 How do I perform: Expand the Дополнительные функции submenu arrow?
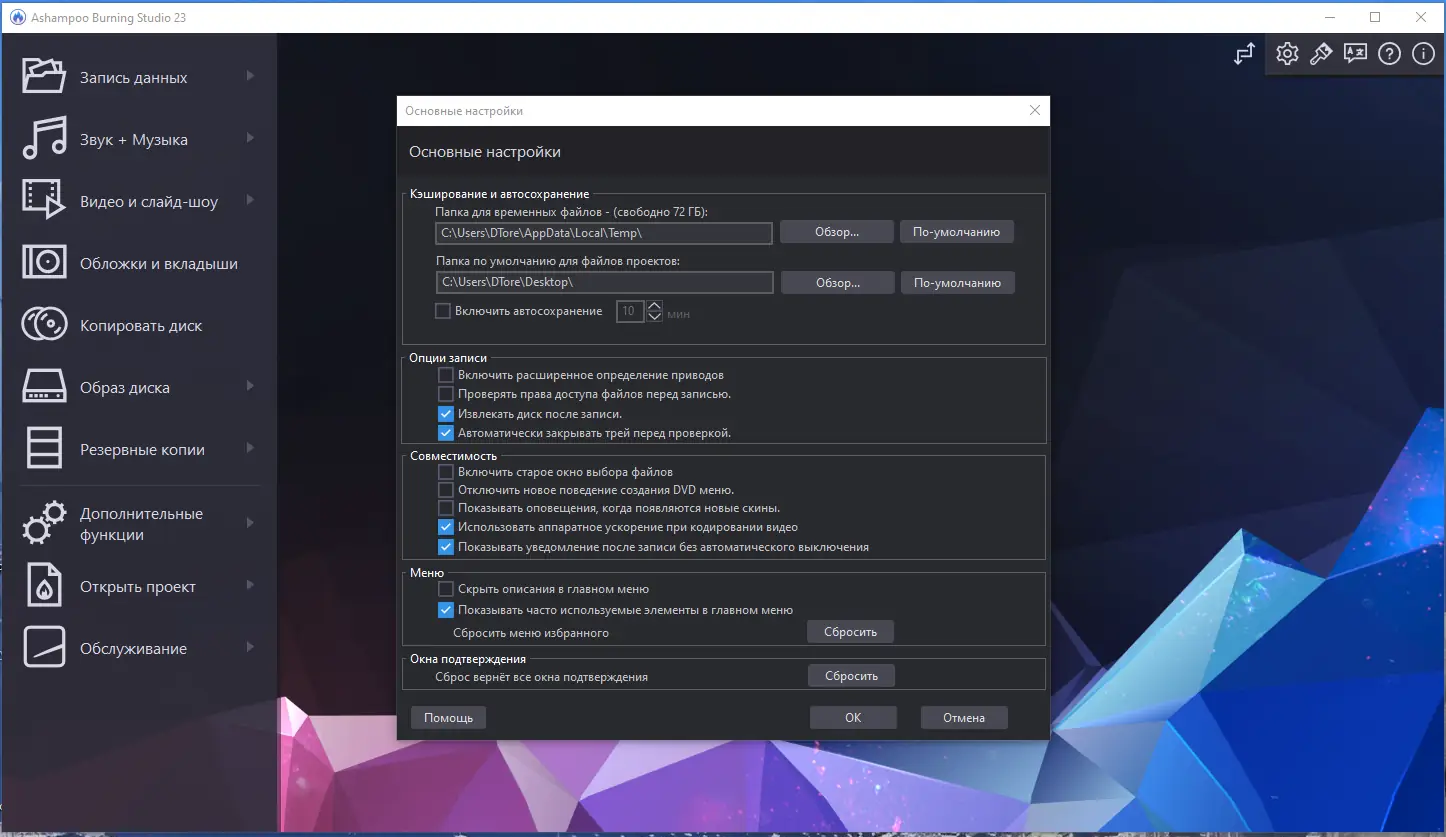(250, 523)
